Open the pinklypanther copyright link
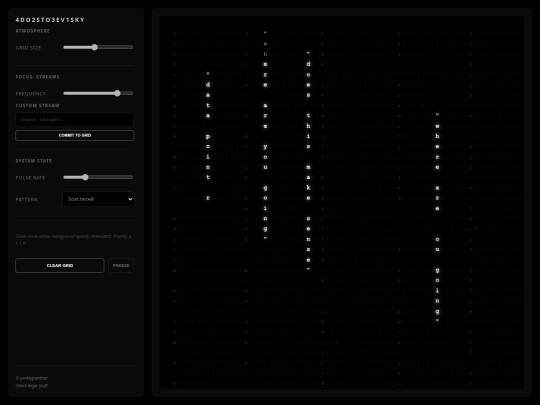Viewport: 540px width, 405px height. click(x=32, y=378)
